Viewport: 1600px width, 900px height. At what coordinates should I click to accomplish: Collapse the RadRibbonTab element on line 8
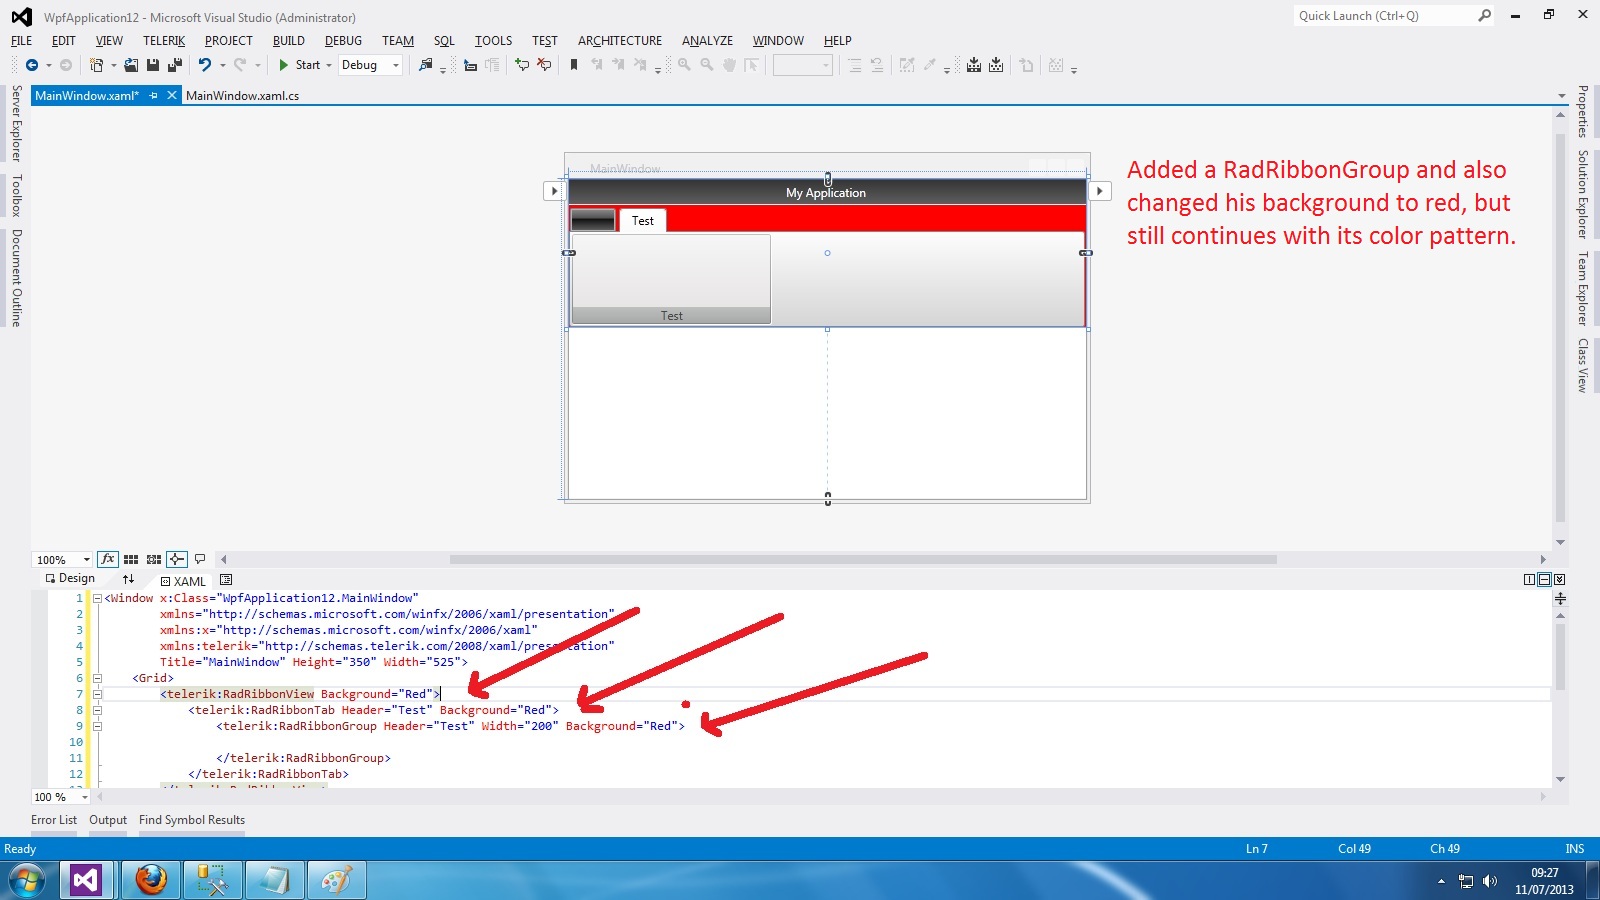pyautogui.click(x=97, y=710)
